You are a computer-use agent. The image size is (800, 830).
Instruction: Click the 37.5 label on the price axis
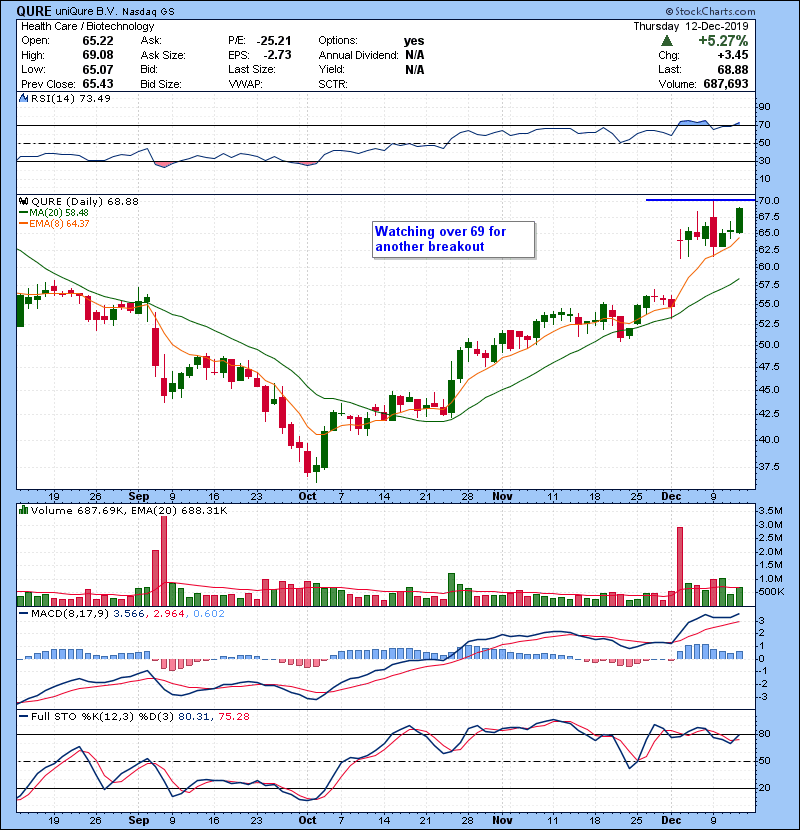point(768,466)
